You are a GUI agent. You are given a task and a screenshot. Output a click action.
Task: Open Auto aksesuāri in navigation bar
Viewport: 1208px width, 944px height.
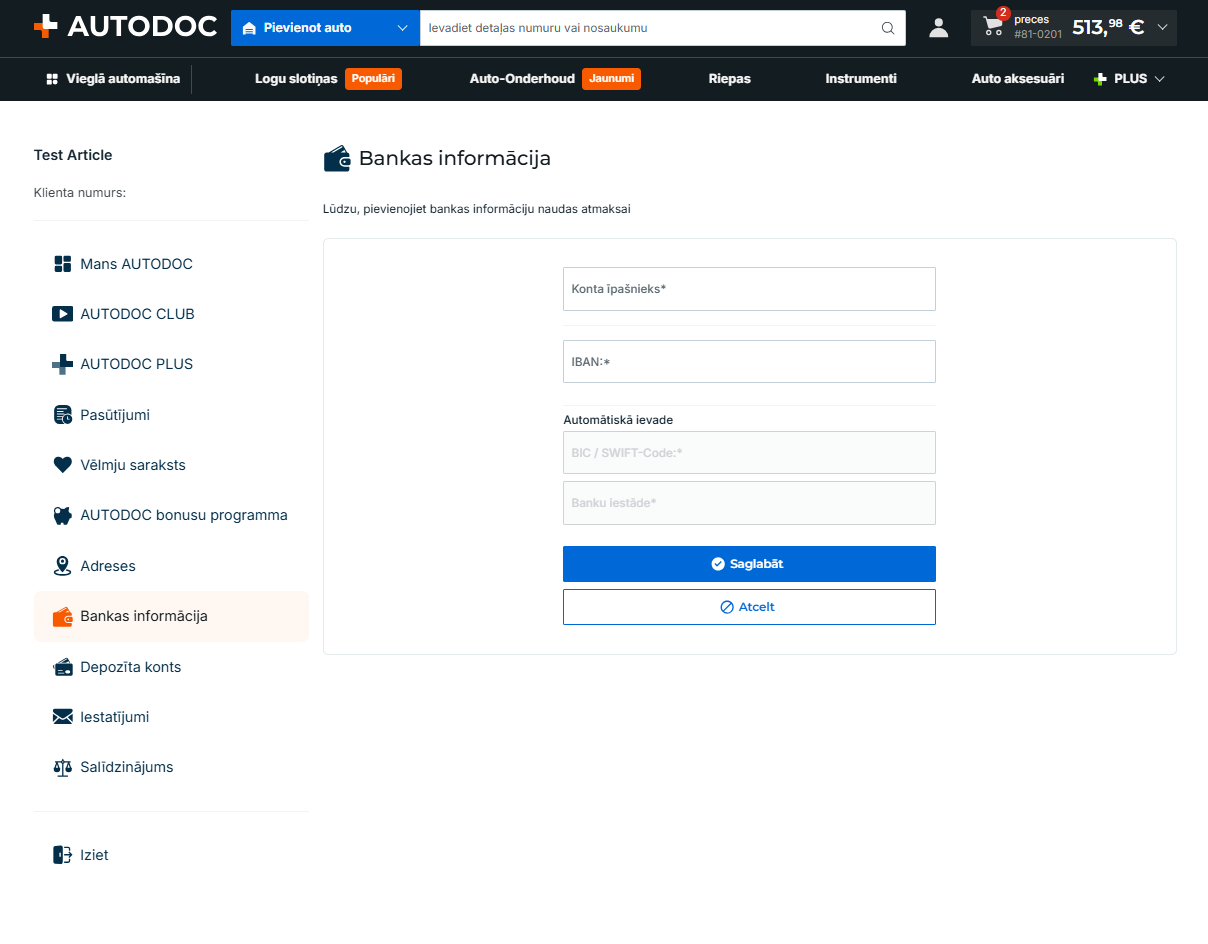tap(1018, 79)
